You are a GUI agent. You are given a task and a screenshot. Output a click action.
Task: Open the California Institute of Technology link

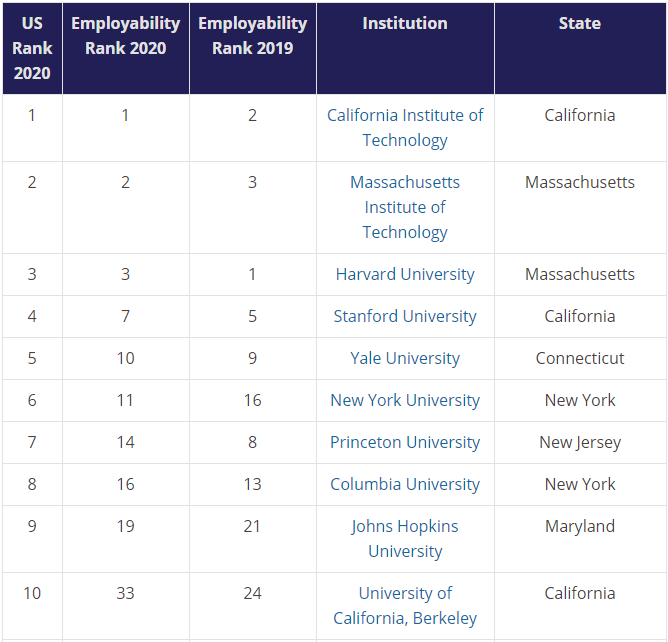click(405, 127)
